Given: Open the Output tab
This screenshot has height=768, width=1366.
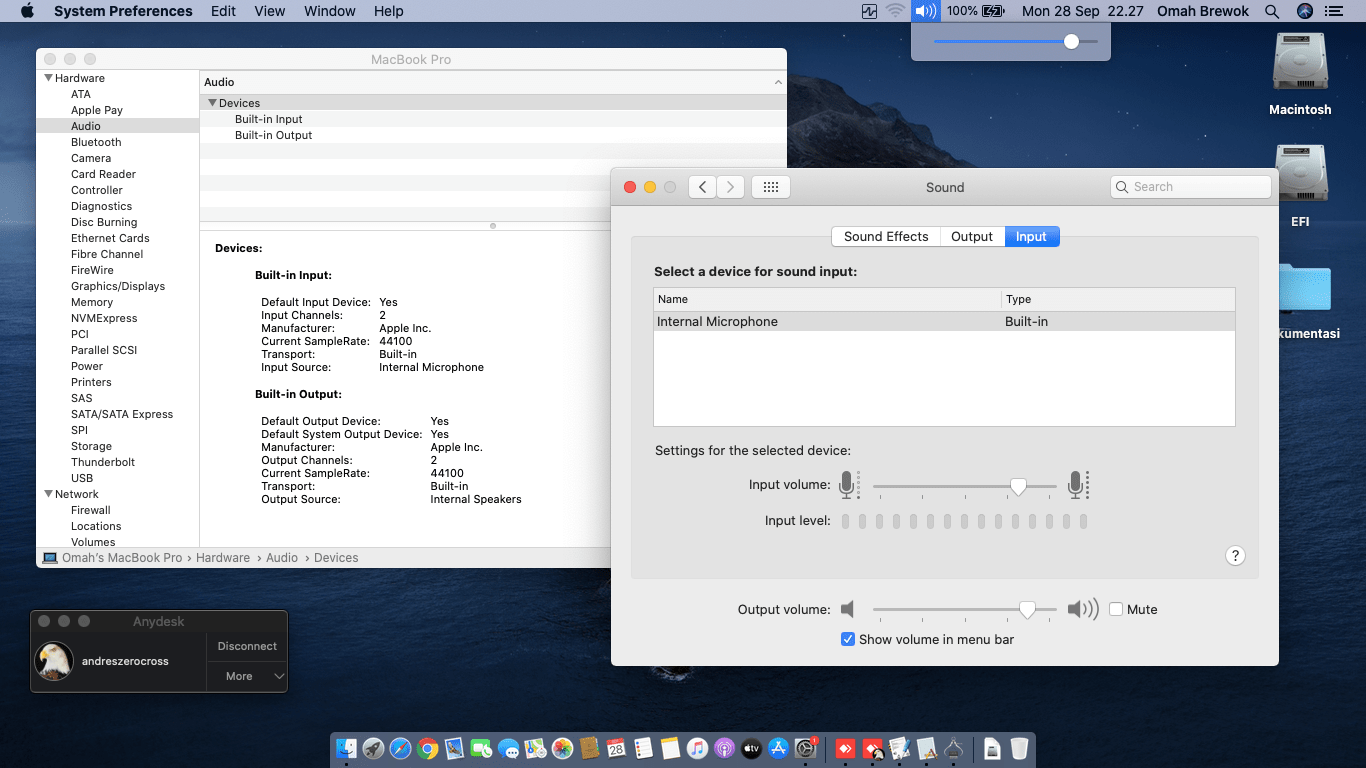Looking at the screenshot, I should [971, 236].
